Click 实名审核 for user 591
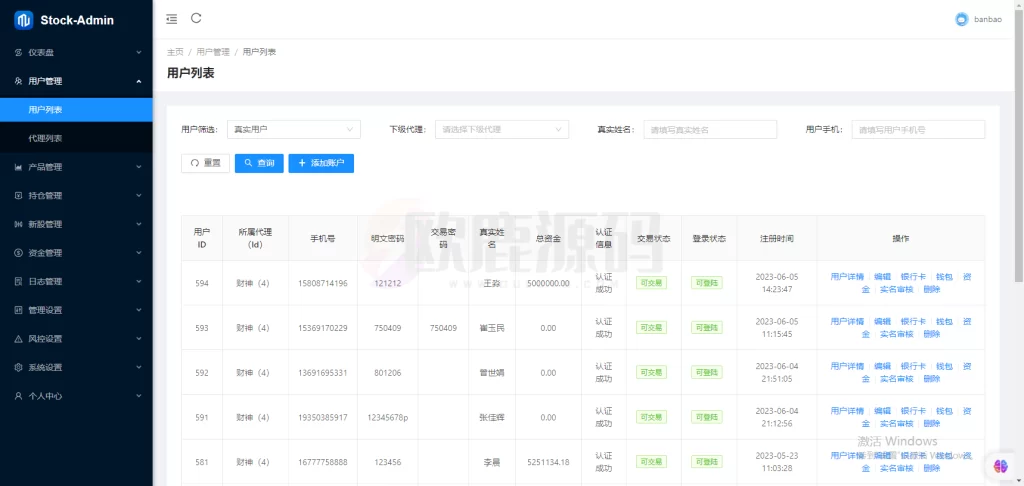The height and width of the screenshot is (486, 1024). 897,423
